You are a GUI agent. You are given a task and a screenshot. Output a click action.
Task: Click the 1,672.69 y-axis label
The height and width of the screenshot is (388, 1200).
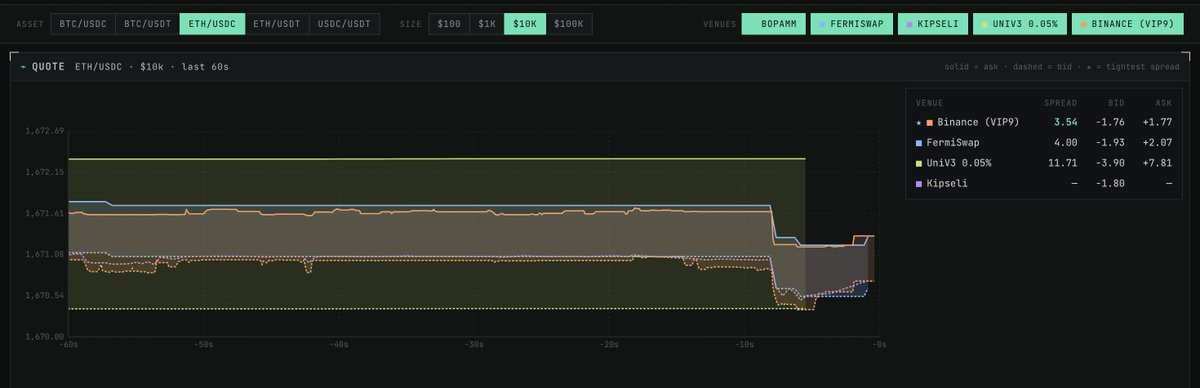pyautogui.click(x=44, y=131)
